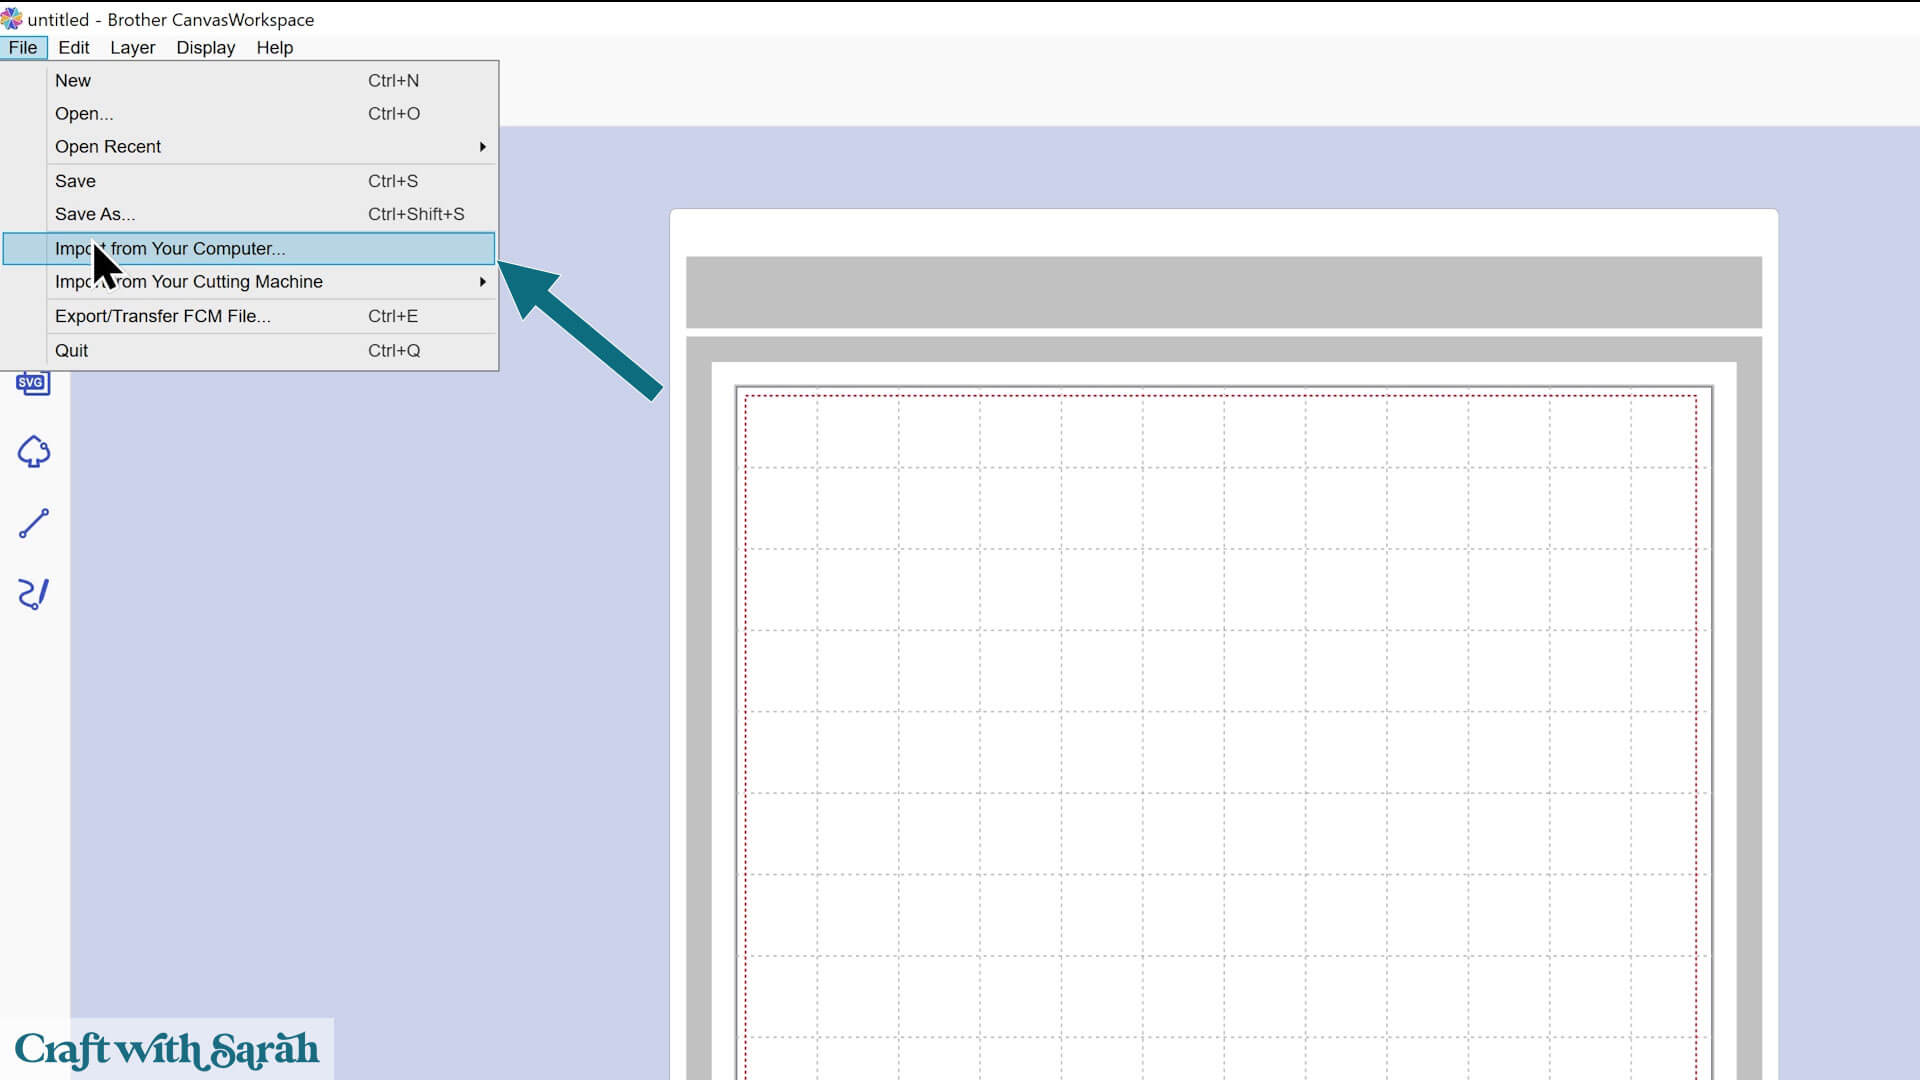This screenshot has height=1080, width=1920.
Task: Choose Quit from the File menu
Action: pyautogui.click(x=71, y=351)
